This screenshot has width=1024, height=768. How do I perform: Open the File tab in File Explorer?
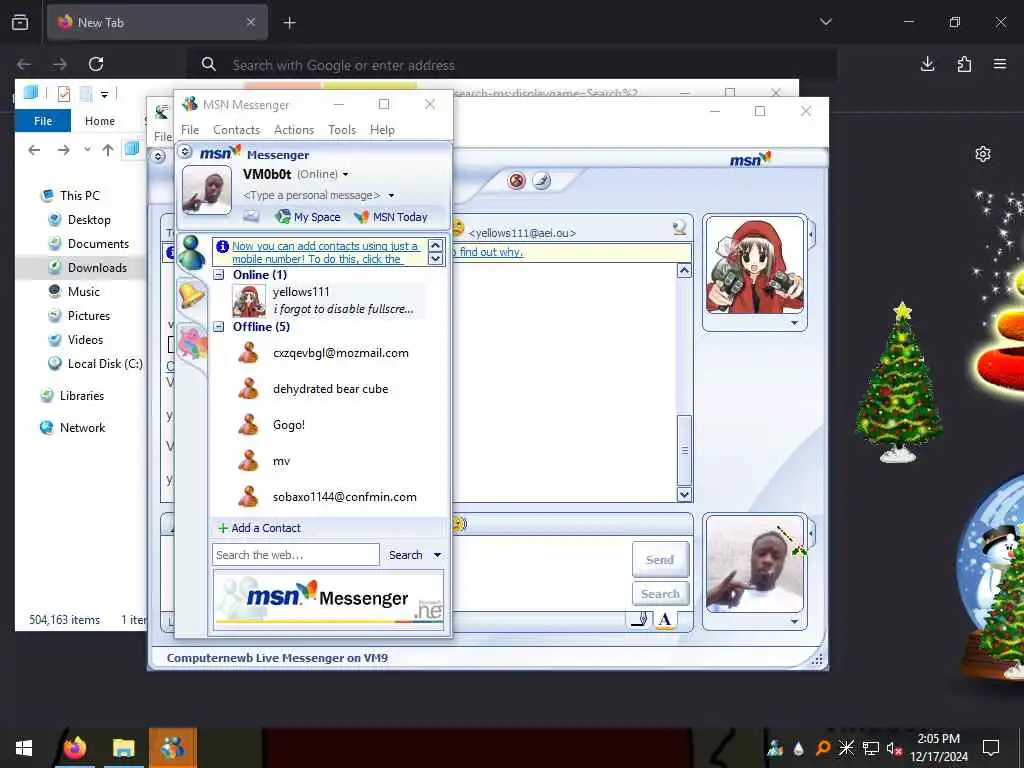tap(43, 121)
